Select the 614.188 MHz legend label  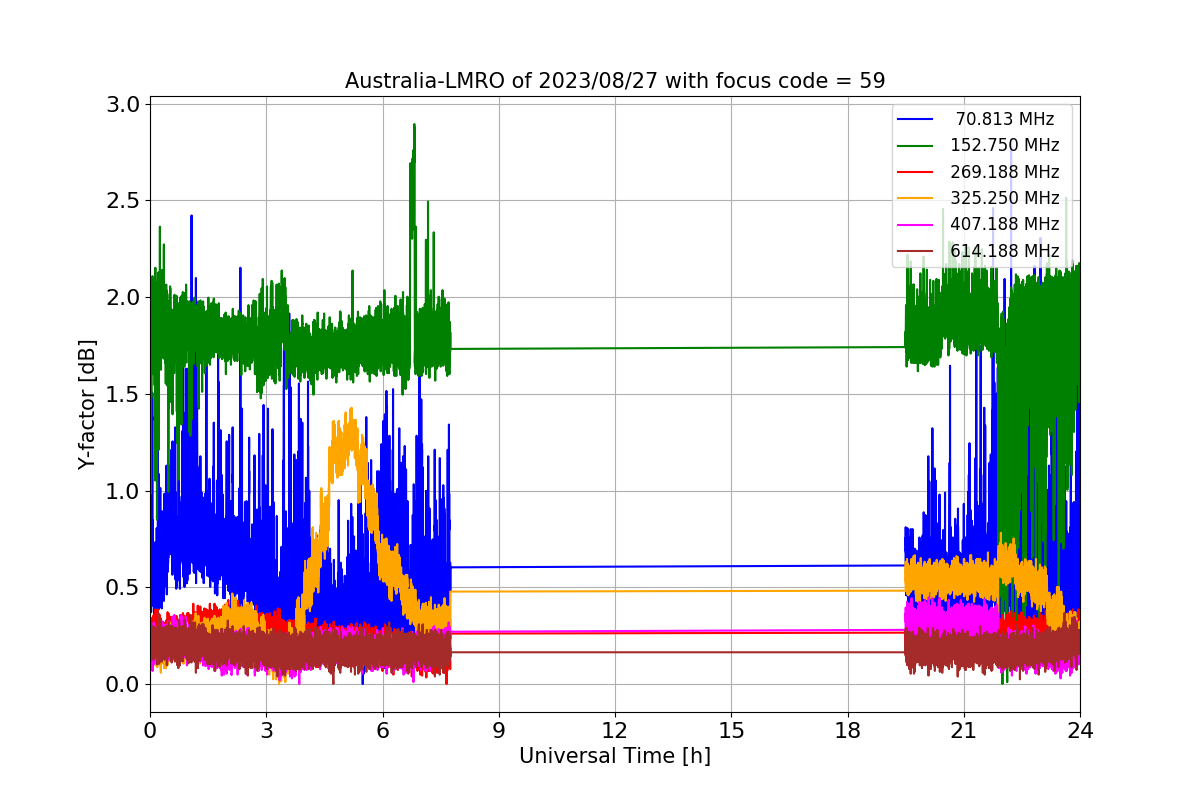click(x=1005, y=250)
